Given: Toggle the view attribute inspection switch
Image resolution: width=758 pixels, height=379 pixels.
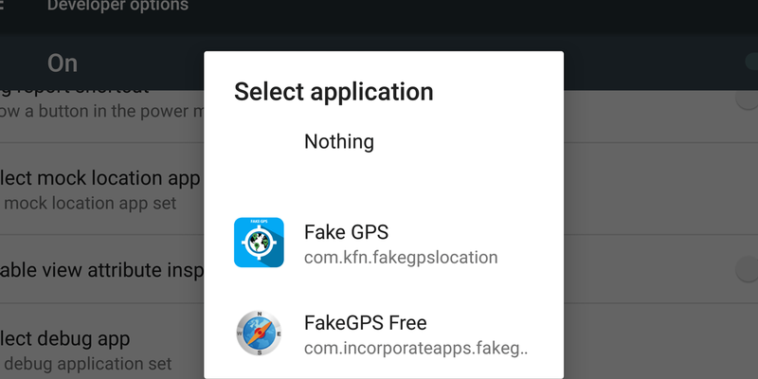Looking at the screenshot, I should pos(746,270).
